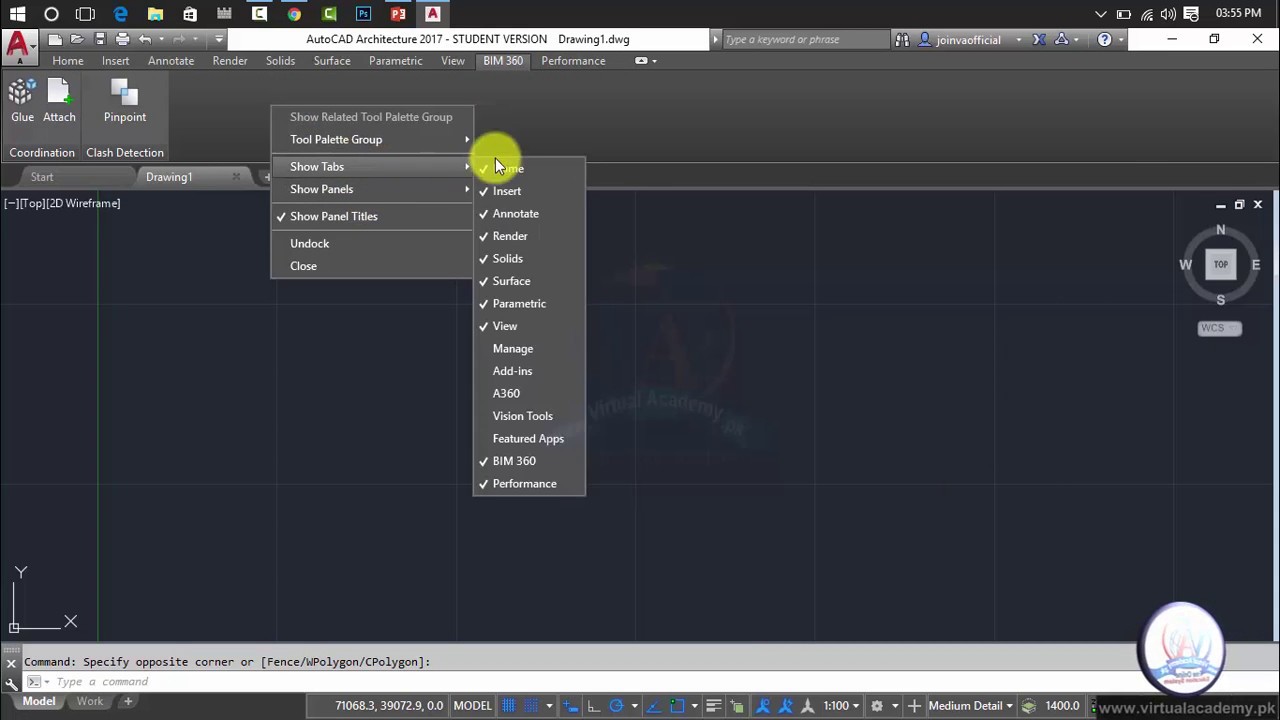Switch to the Home ribbon tab
Image resolution: width=1280 pixels, height=720 pixels.
pyautogui.click(x=68, y=61)
